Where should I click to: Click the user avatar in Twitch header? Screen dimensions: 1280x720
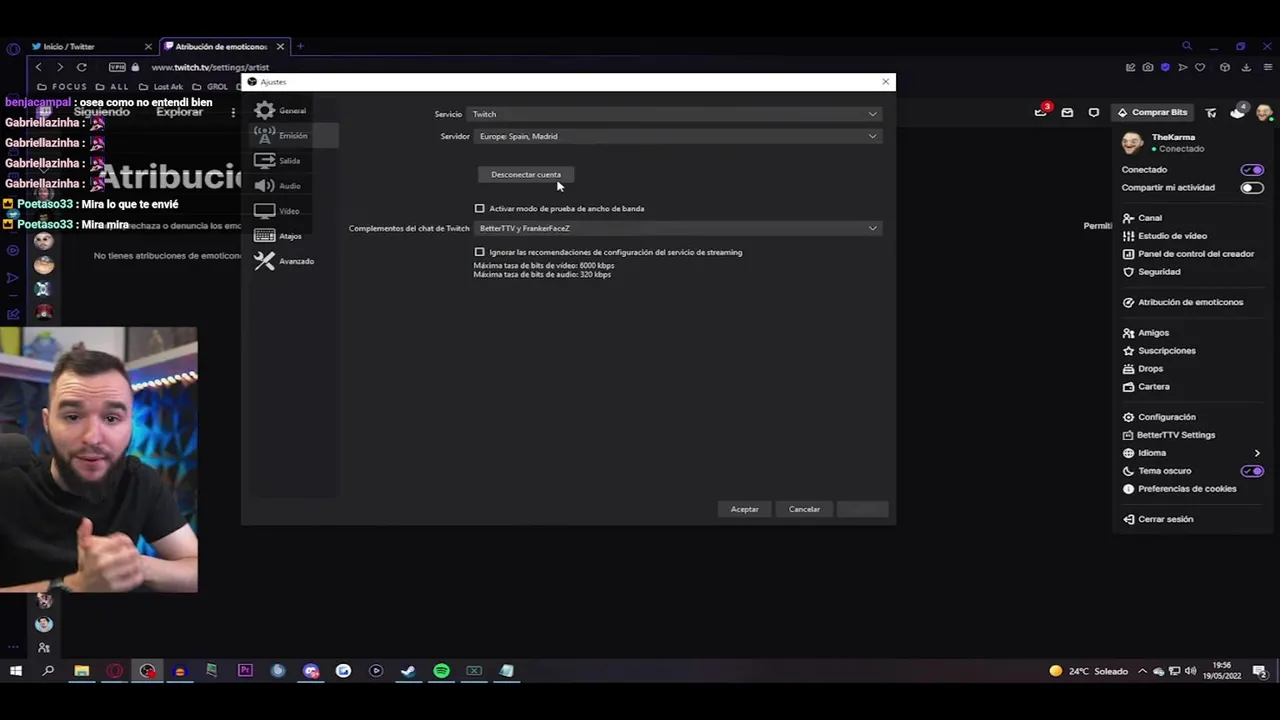(x=1264, y=113)
